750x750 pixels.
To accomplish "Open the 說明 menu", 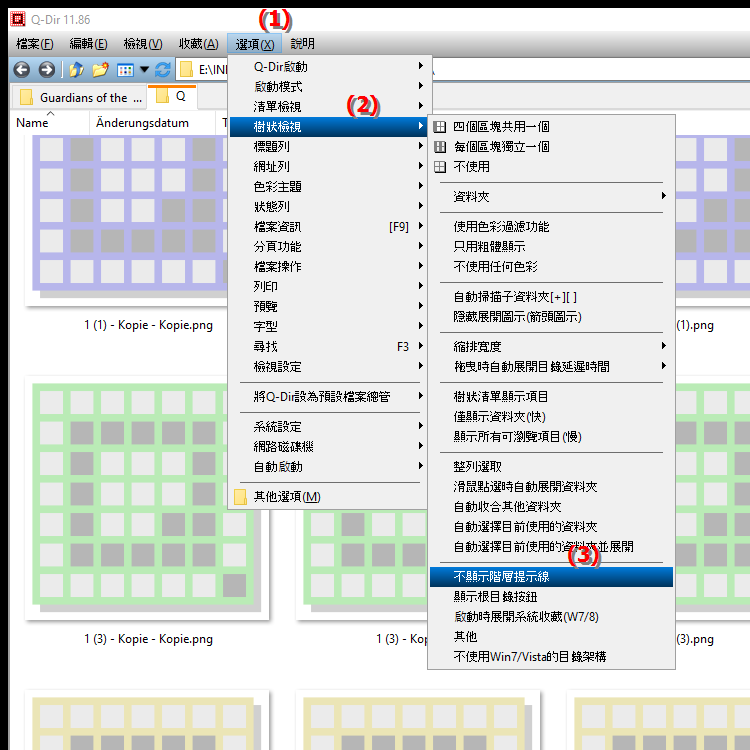I will 303,44.
